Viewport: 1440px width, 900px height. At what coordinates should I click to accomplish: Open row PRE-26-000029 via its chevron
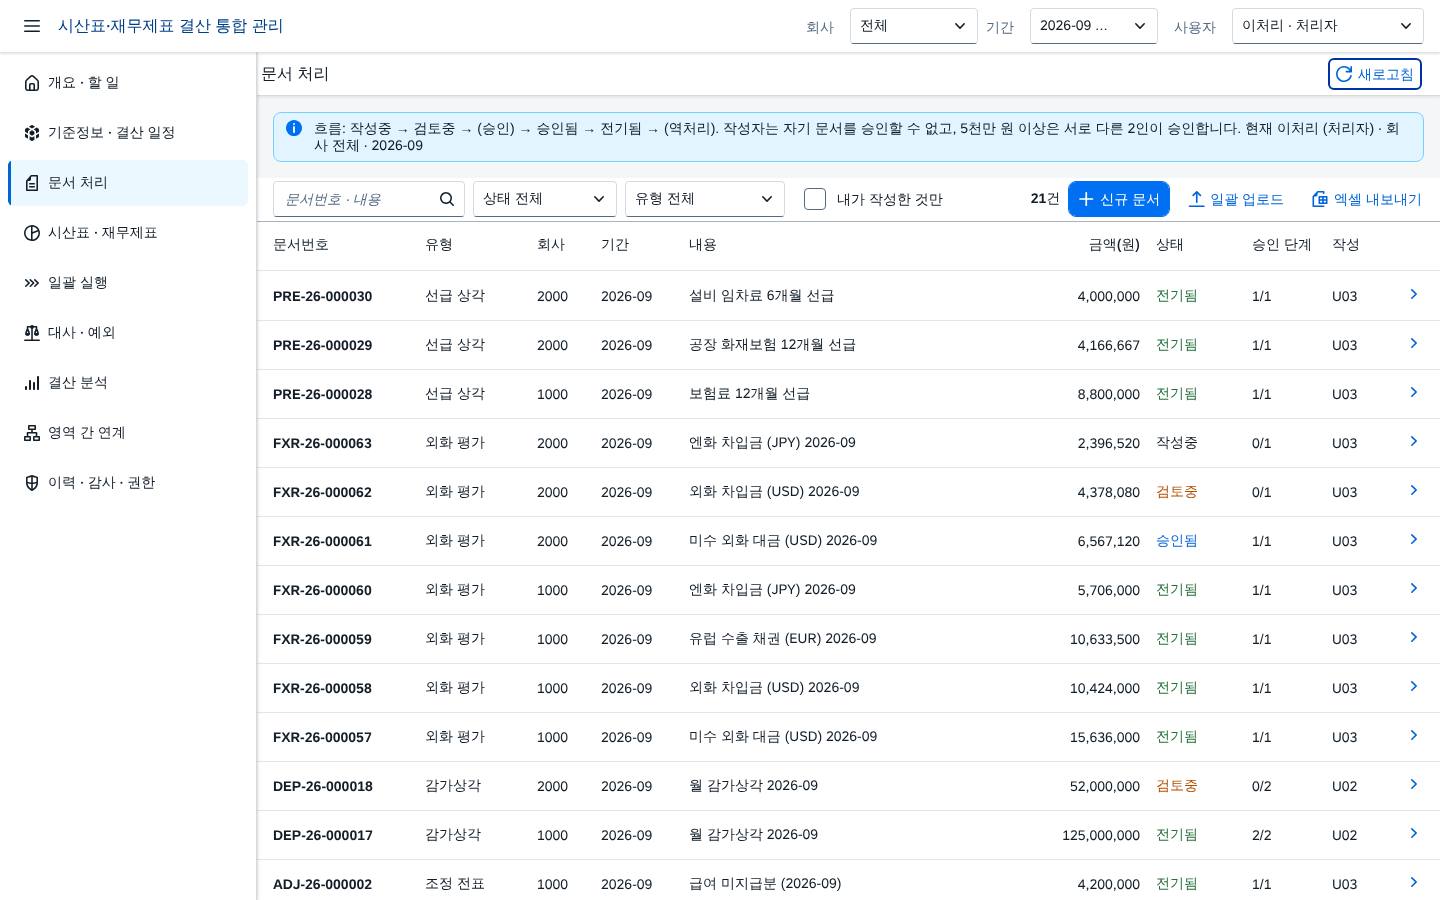(1413, 343)
